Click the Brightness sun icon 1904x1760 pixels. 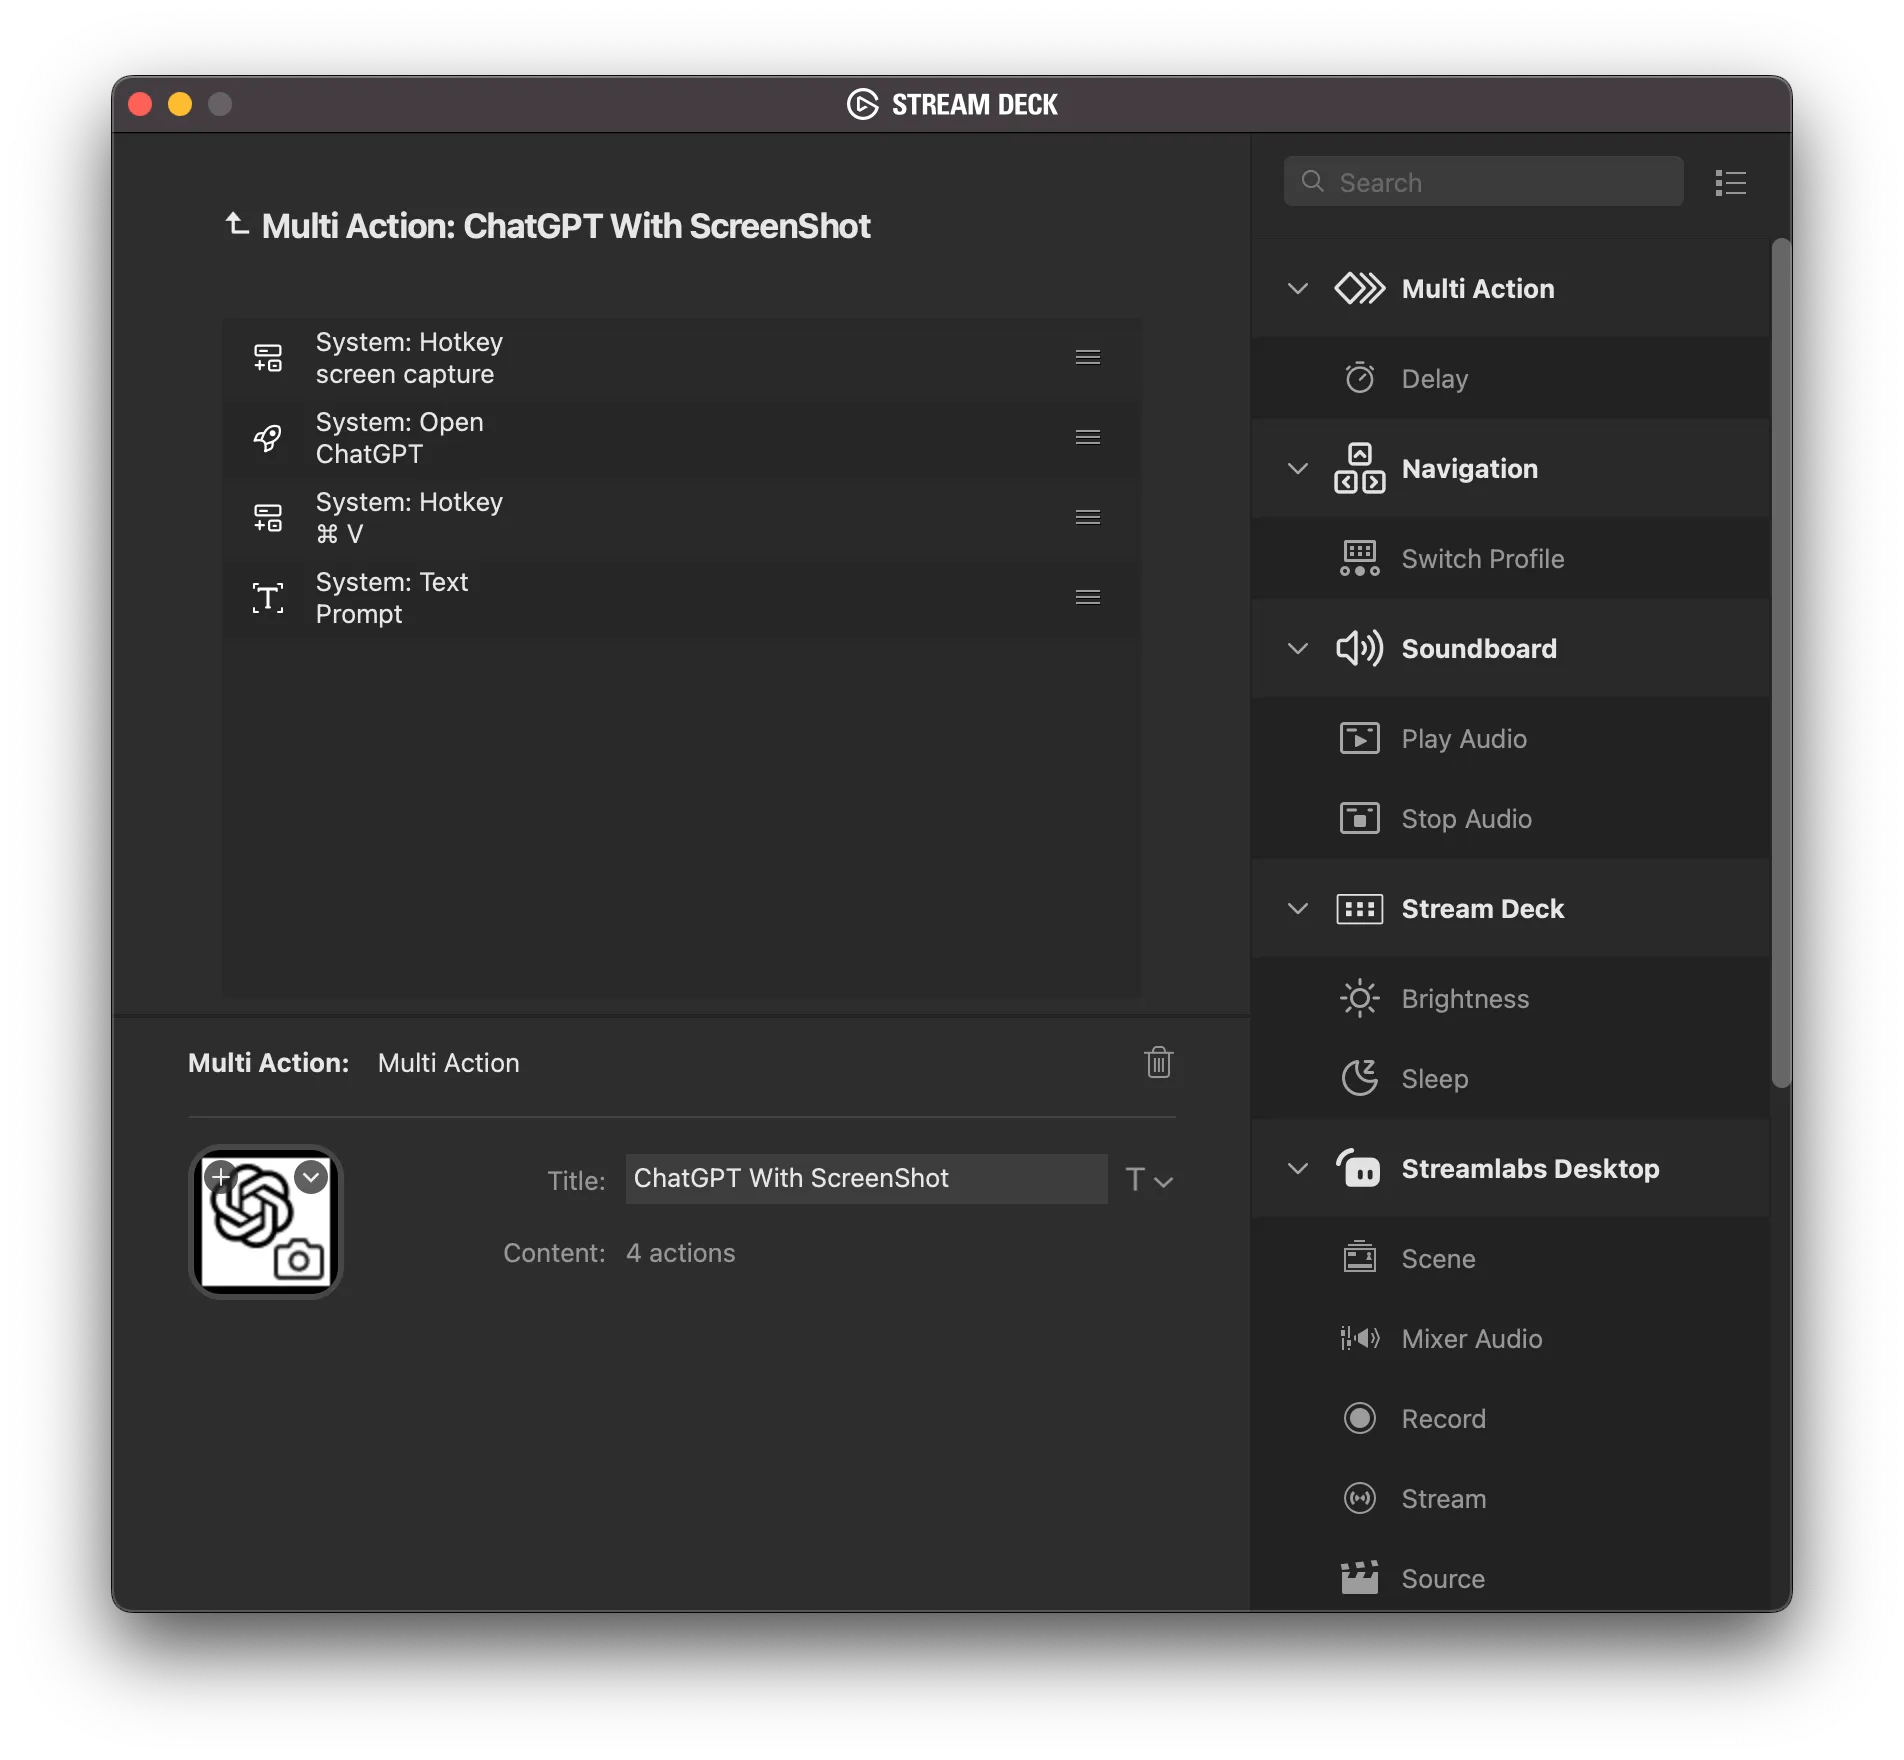(x=1360, y=998)
